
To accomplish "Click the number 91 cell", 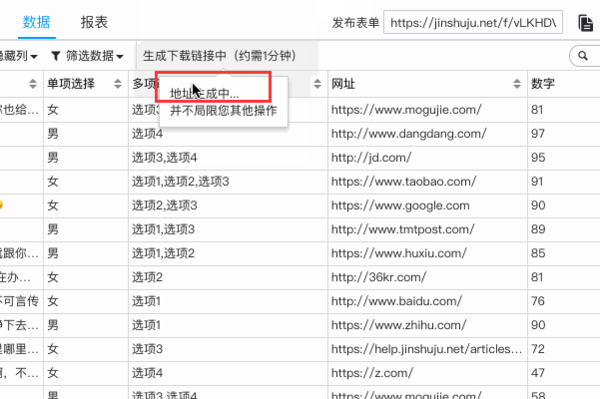I will pyautogui.click(x=564, y=182).
